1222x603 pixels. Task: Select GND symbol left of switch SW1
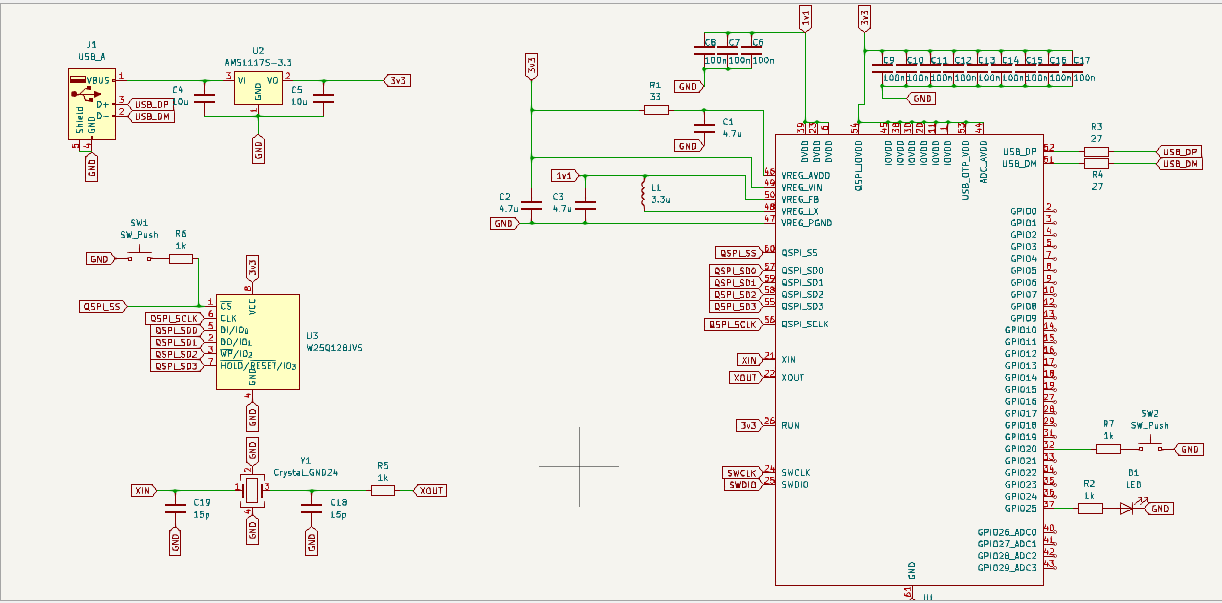tap(99, 259)
